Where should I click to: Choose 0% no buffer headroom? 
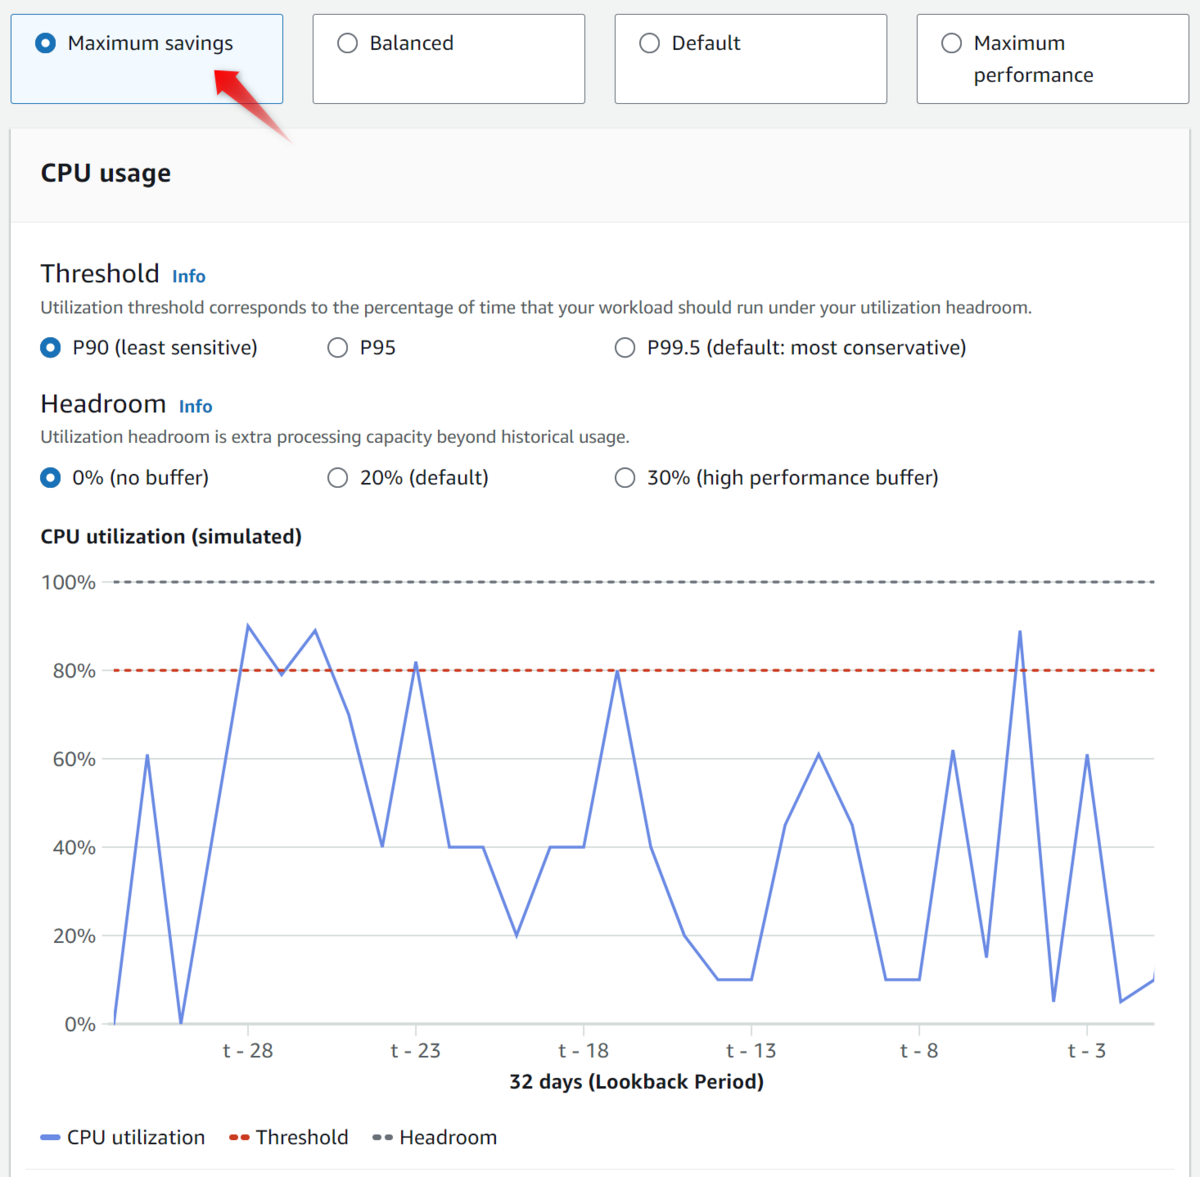click(x=50, y=477)
